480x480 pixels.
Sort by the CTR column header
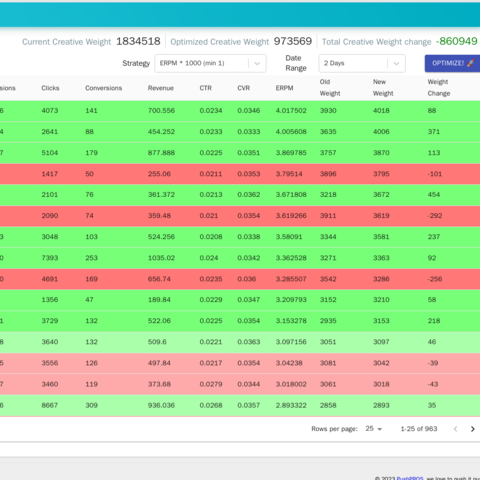point(206,88)
